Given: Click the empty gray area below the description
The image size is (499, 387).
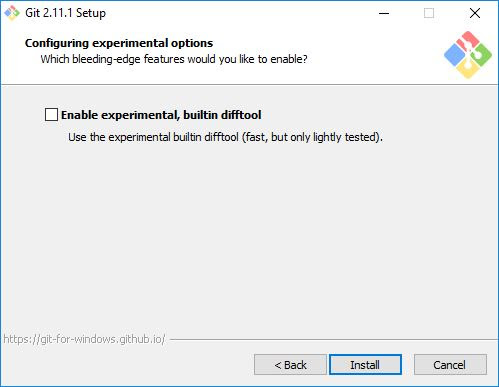Looking at the screenshot, I should coord(249,233).
